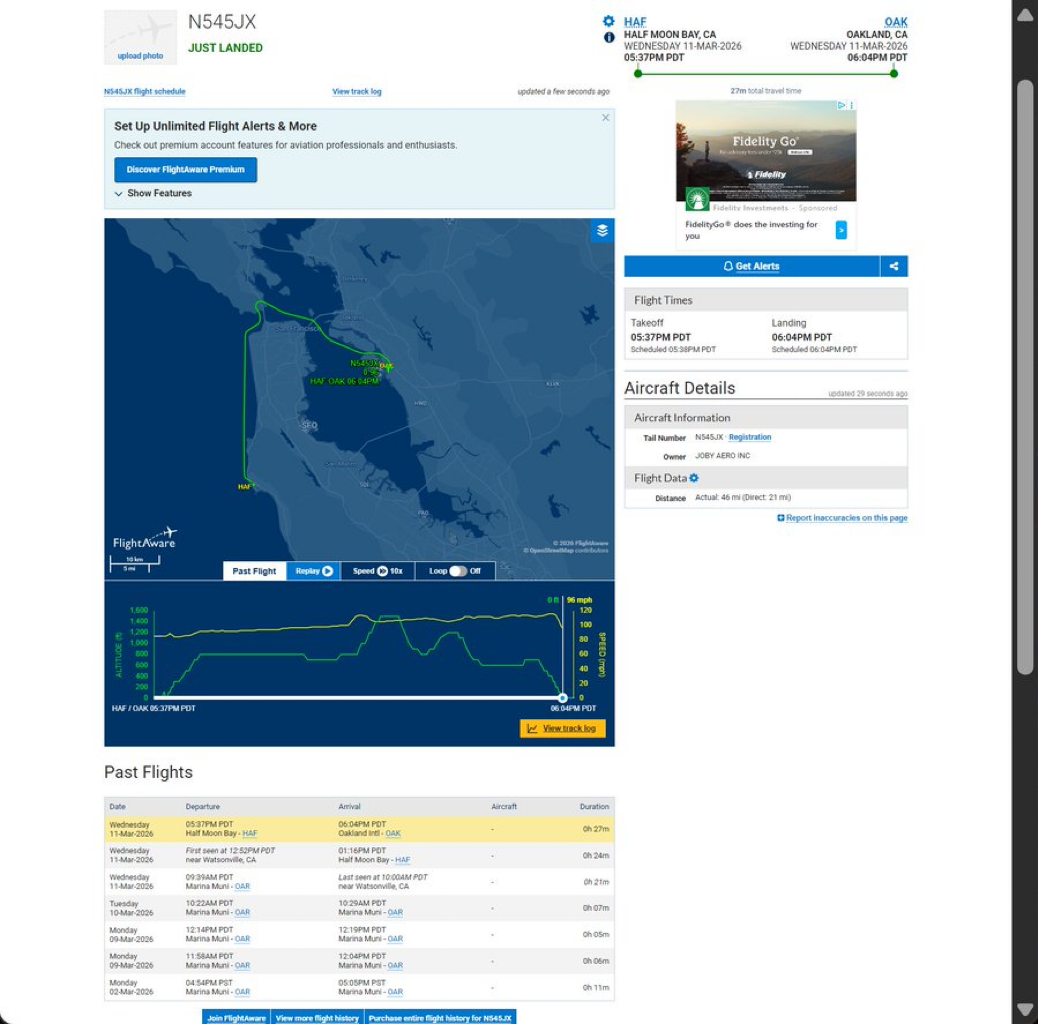1038x1024 pixels.
Task: Click the JOBY AERO INC owner text
Action: [722, 455]
